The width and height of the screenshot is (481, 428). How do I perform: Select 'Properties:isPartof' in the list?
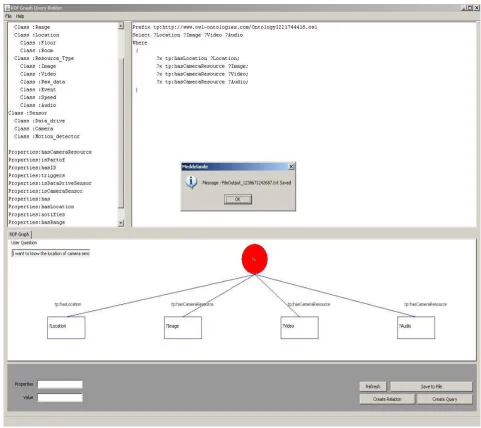37,160
